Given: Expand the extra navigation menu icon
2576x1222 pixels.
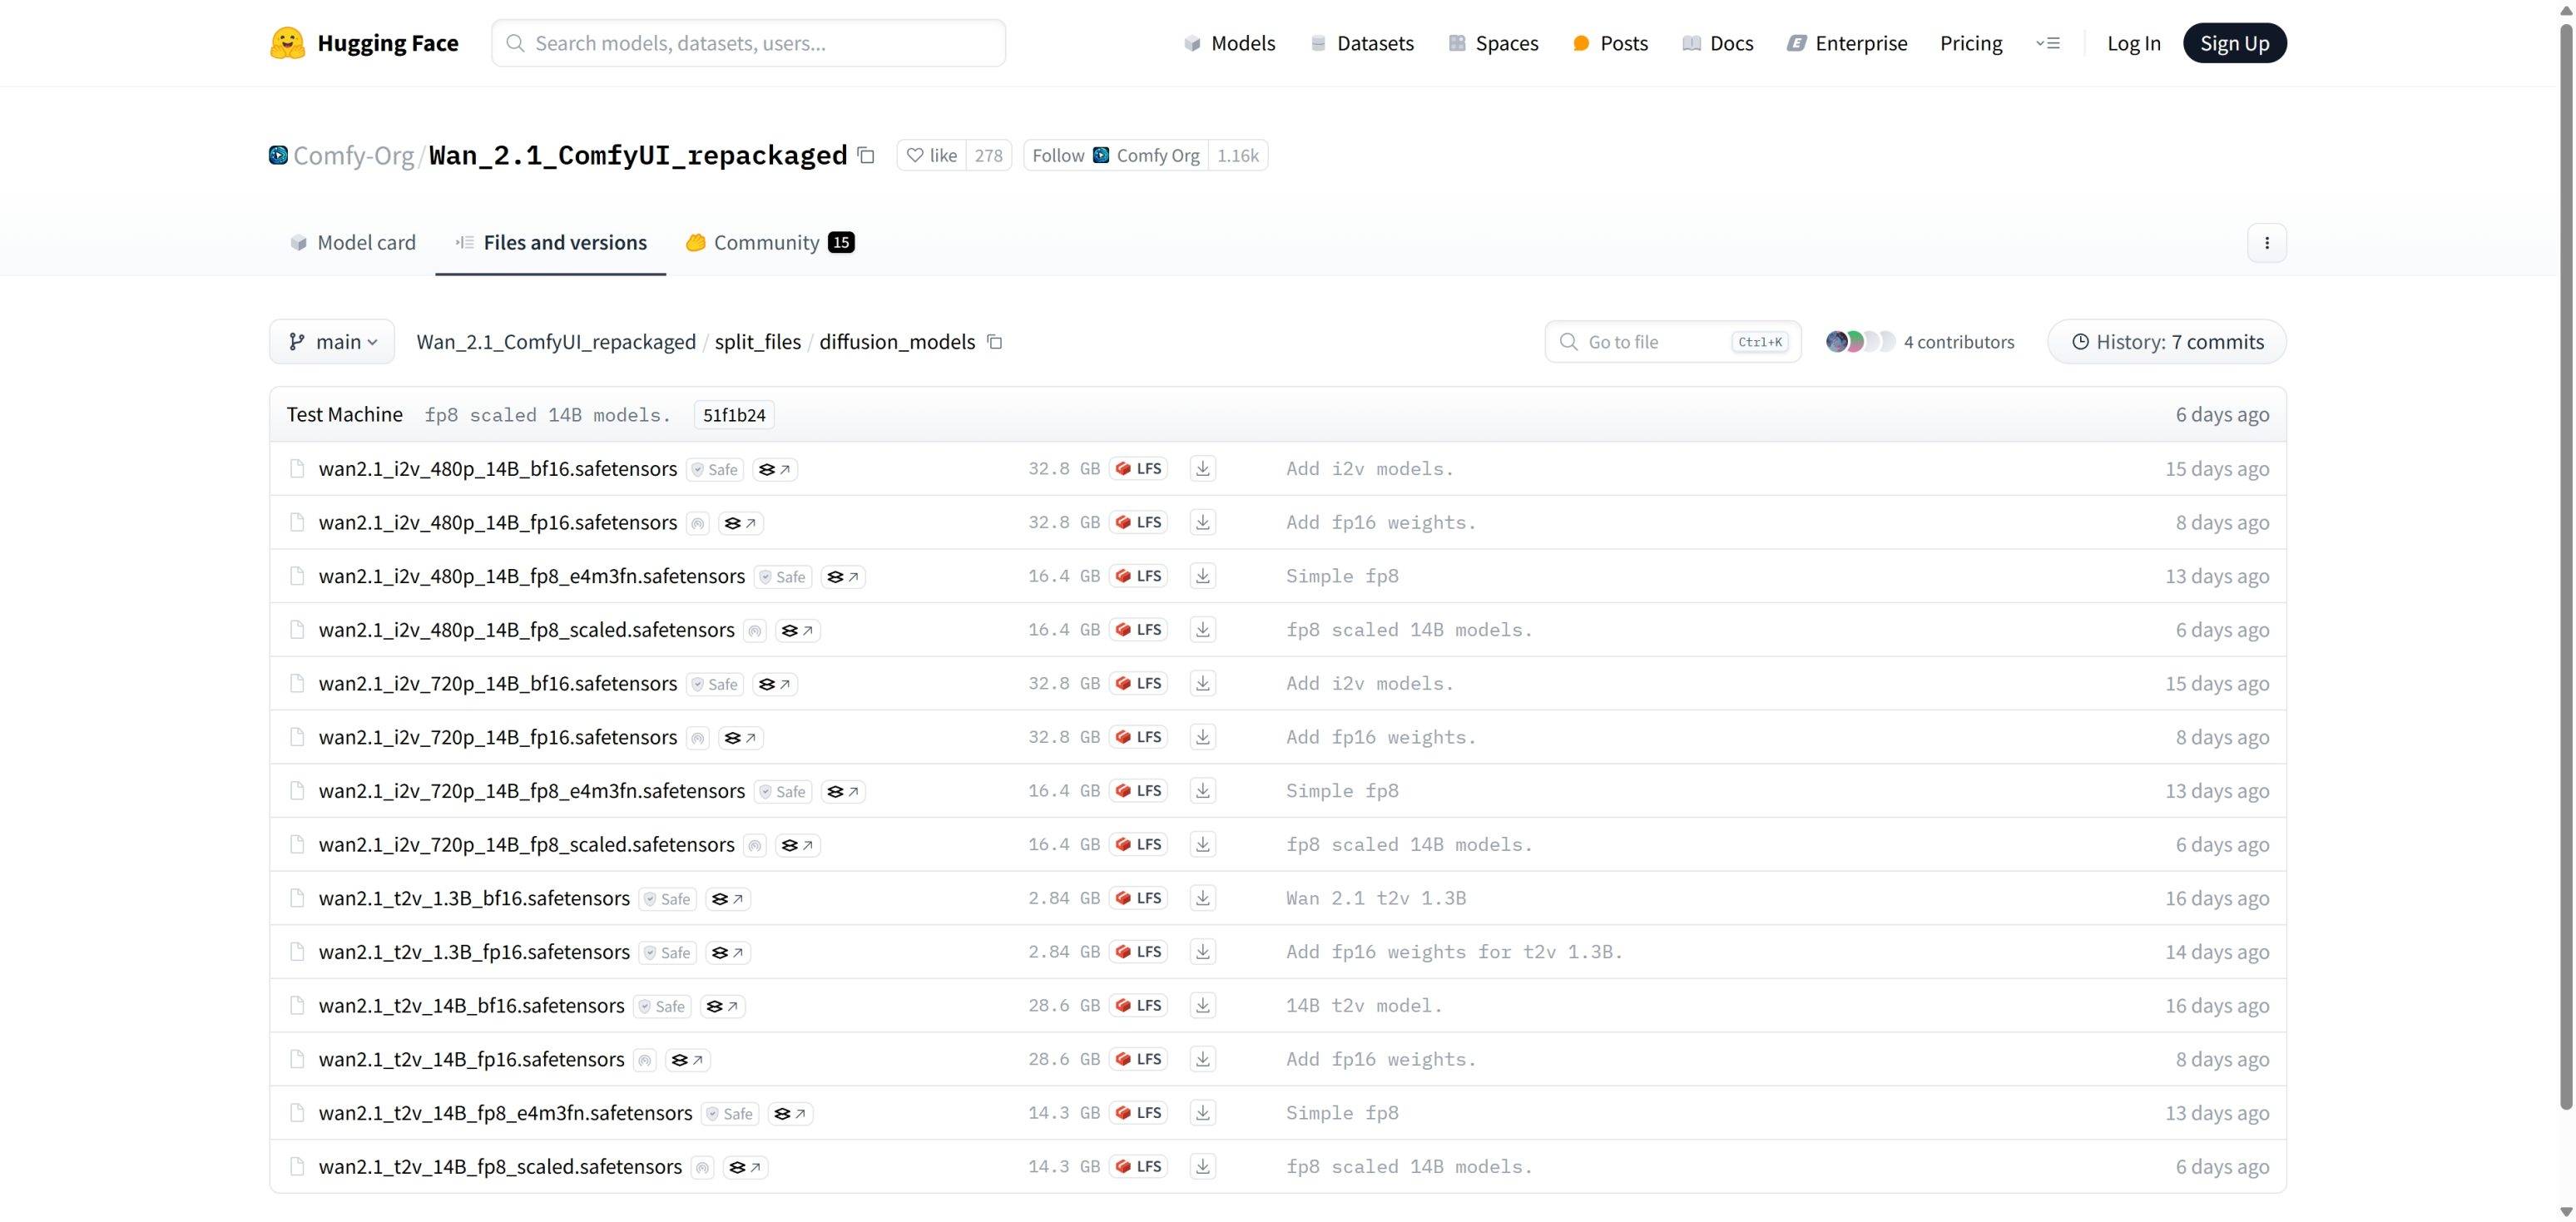Looking at the screenshot, I should 2047,43.
